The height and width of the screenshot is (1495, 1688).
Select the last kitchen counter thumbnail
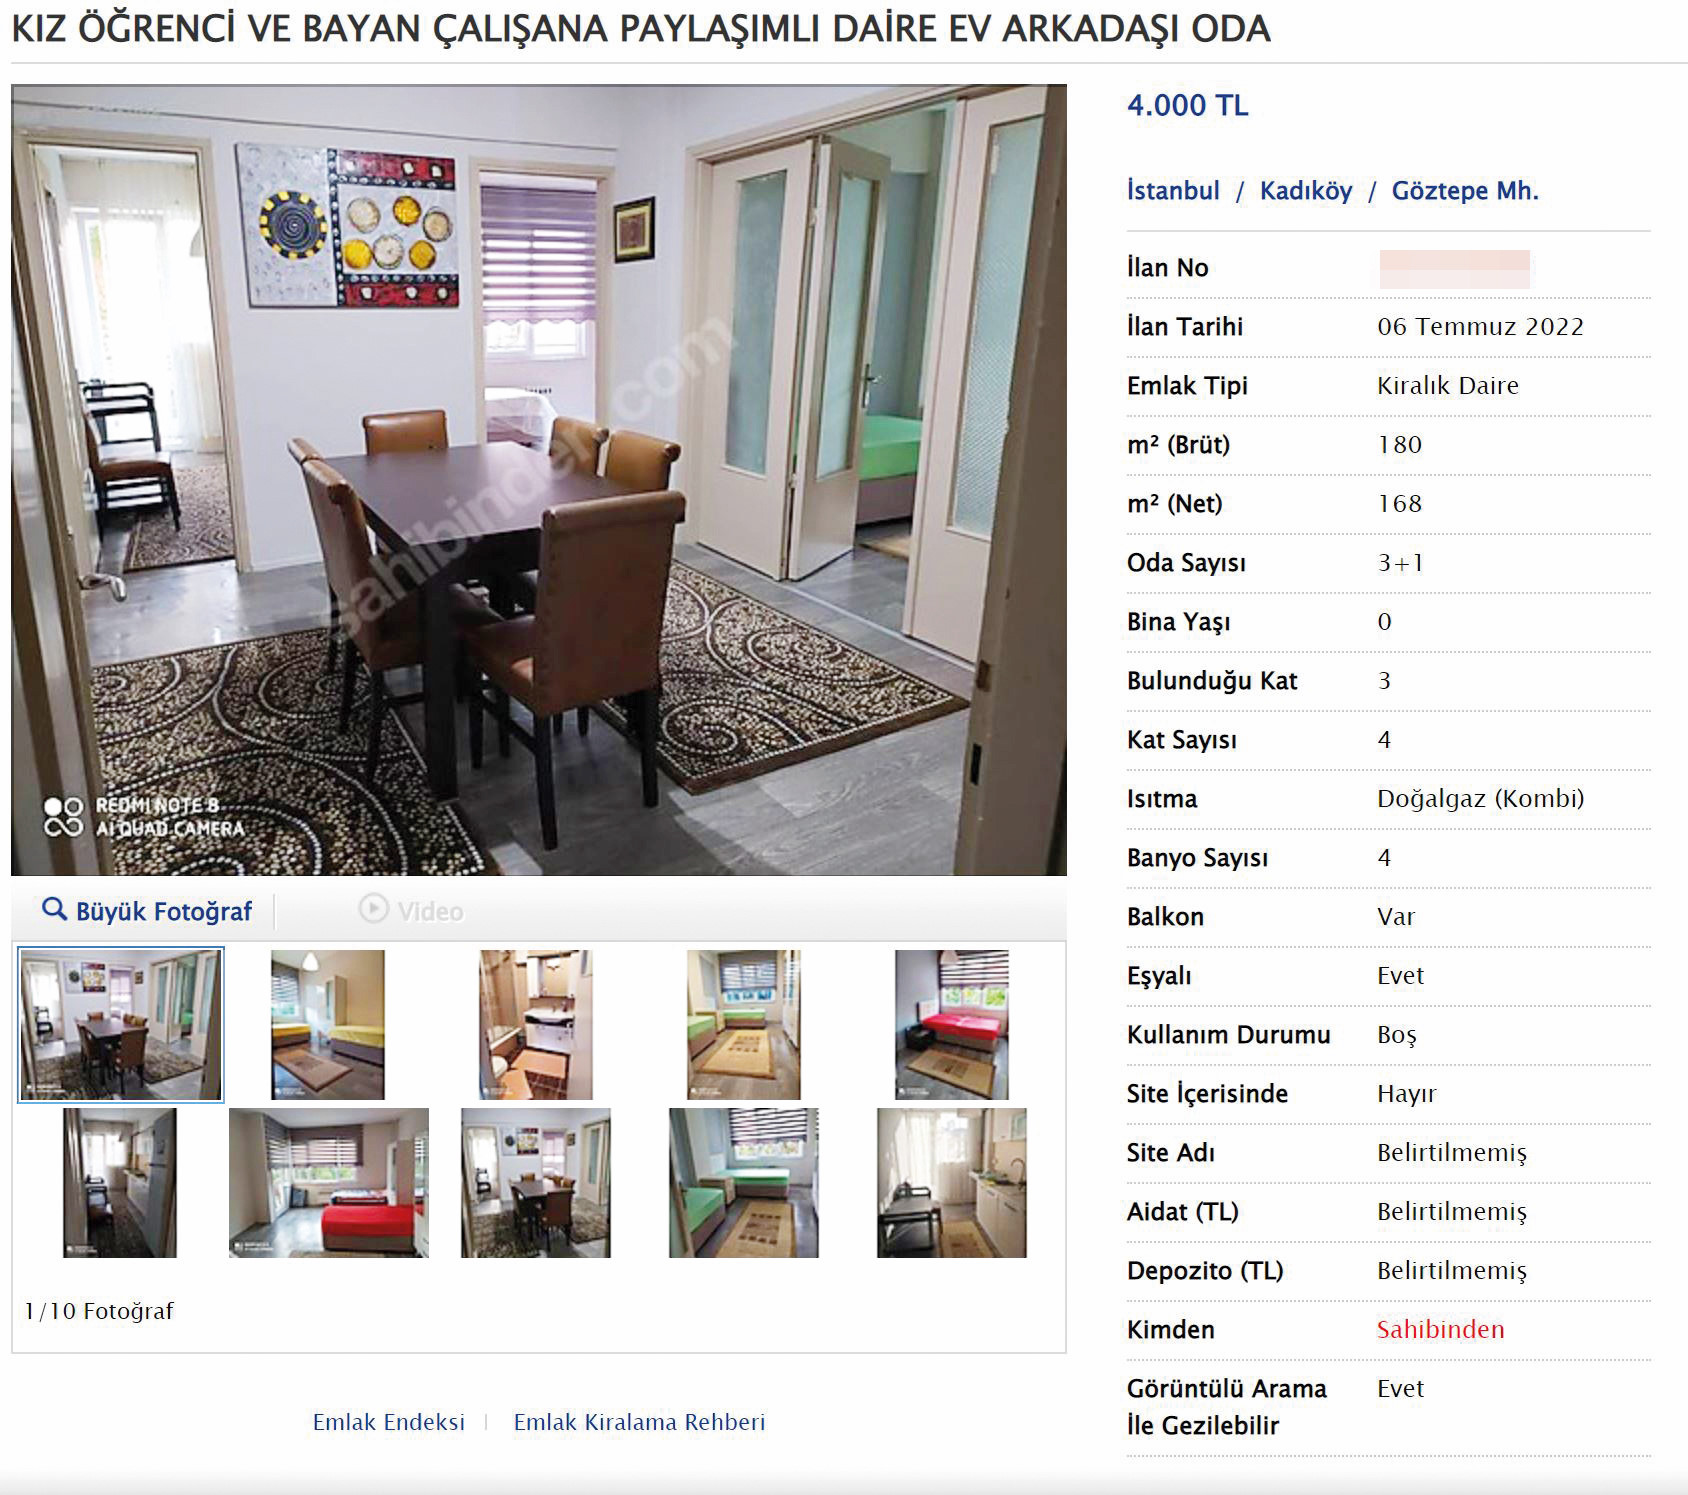pos(952,1183)
